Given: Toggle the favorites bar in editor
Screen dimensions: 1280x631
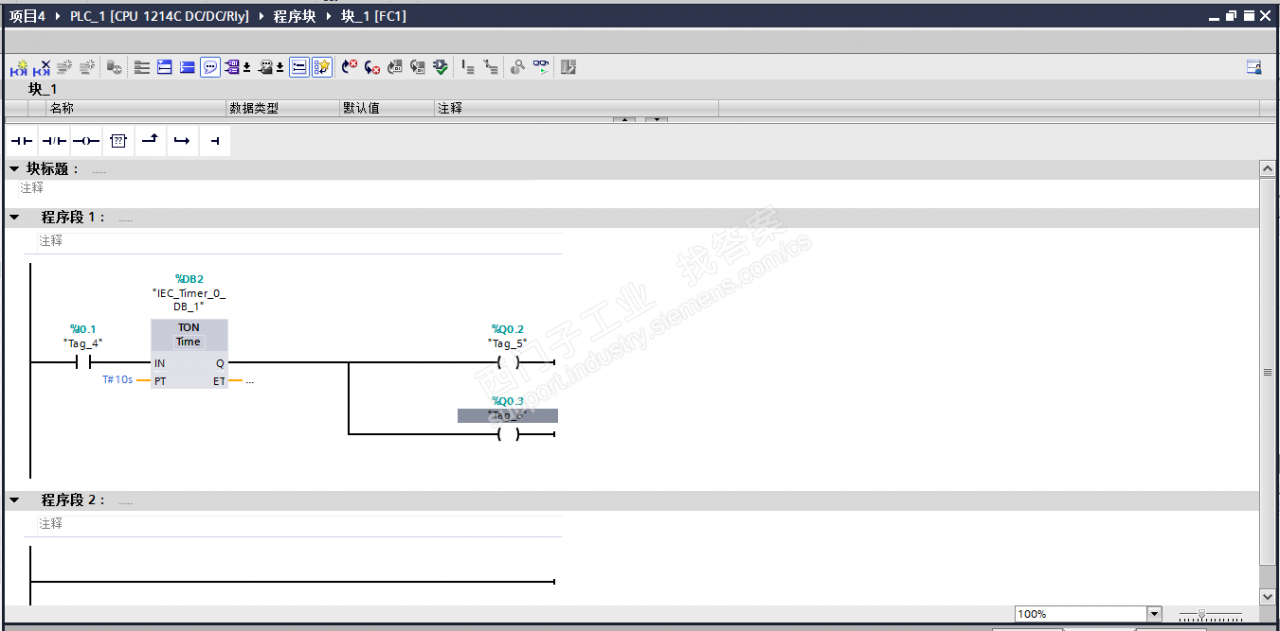Looking at the screenshot, I should click(322, 68).
